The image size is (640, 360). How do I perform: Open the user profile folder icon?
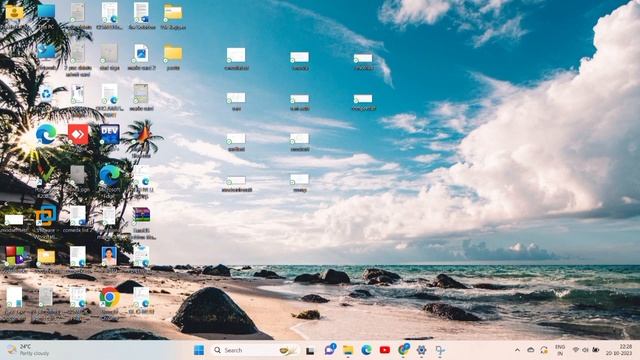14,12
